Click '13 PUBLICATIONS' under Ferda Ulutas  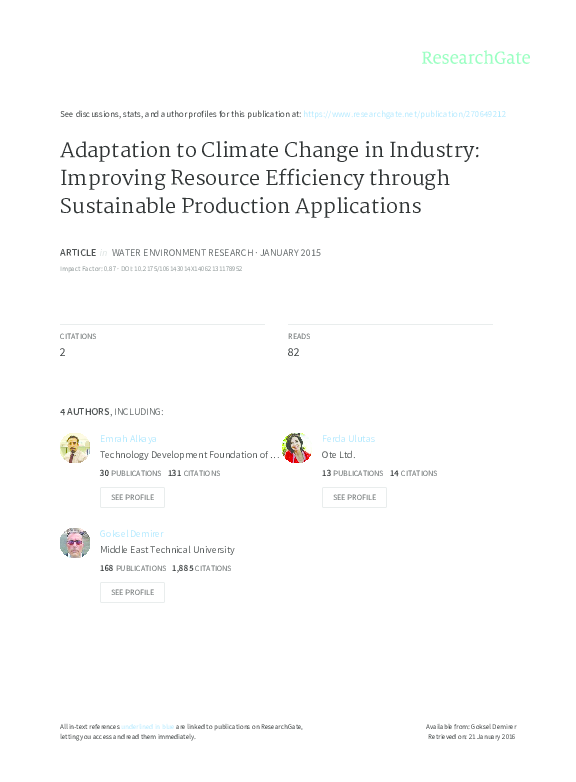click(352, 473)
